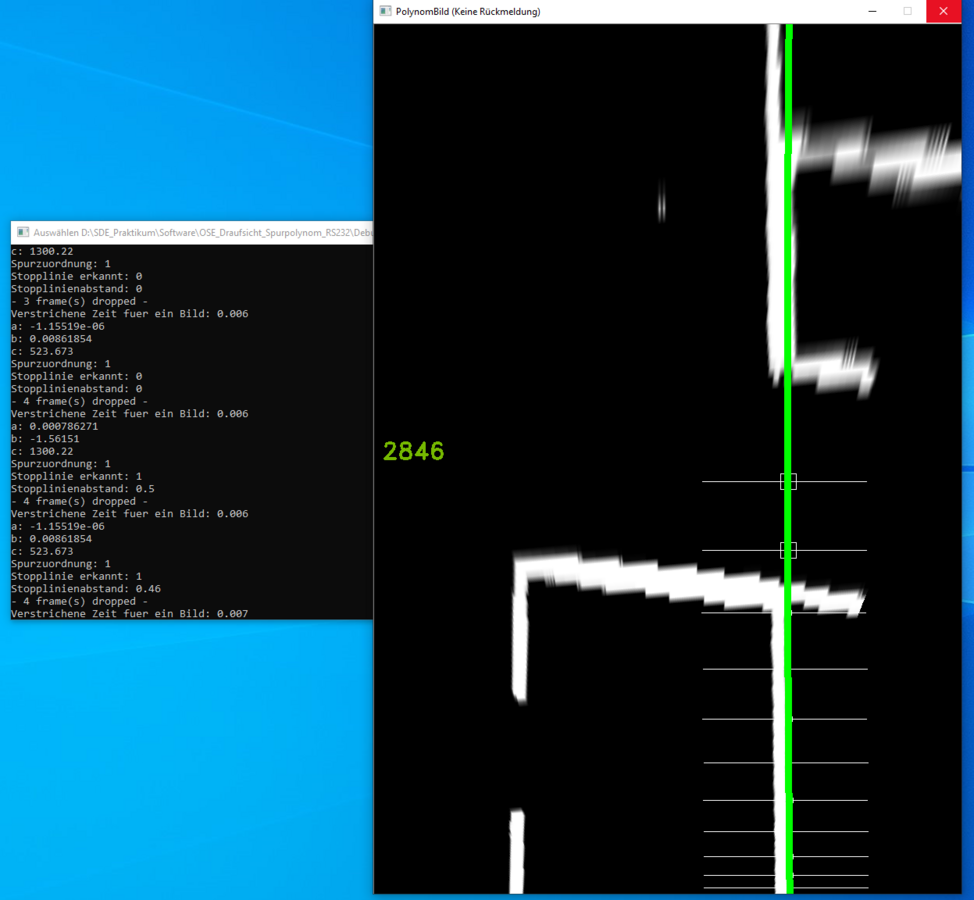Close the PolynomBild window

[943, 11]
